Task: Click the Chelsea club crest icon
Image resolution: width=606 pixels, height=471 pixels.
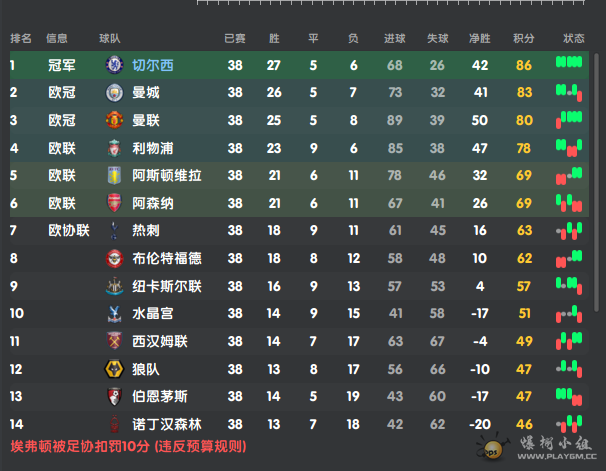Action: pyautogui.click(x=114, y=65)
